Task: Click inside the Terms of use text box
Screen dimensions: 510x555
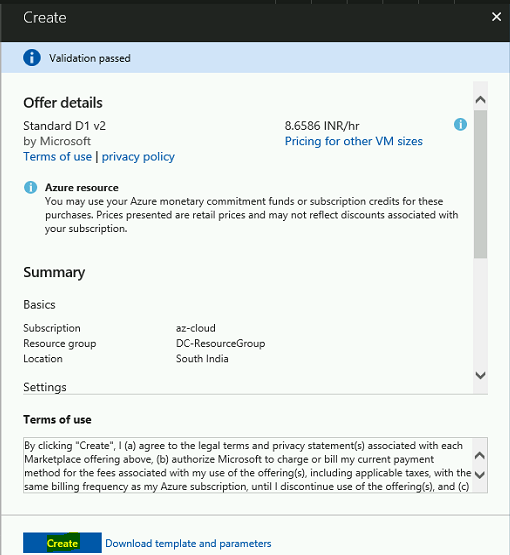Action: coord(248,465)
